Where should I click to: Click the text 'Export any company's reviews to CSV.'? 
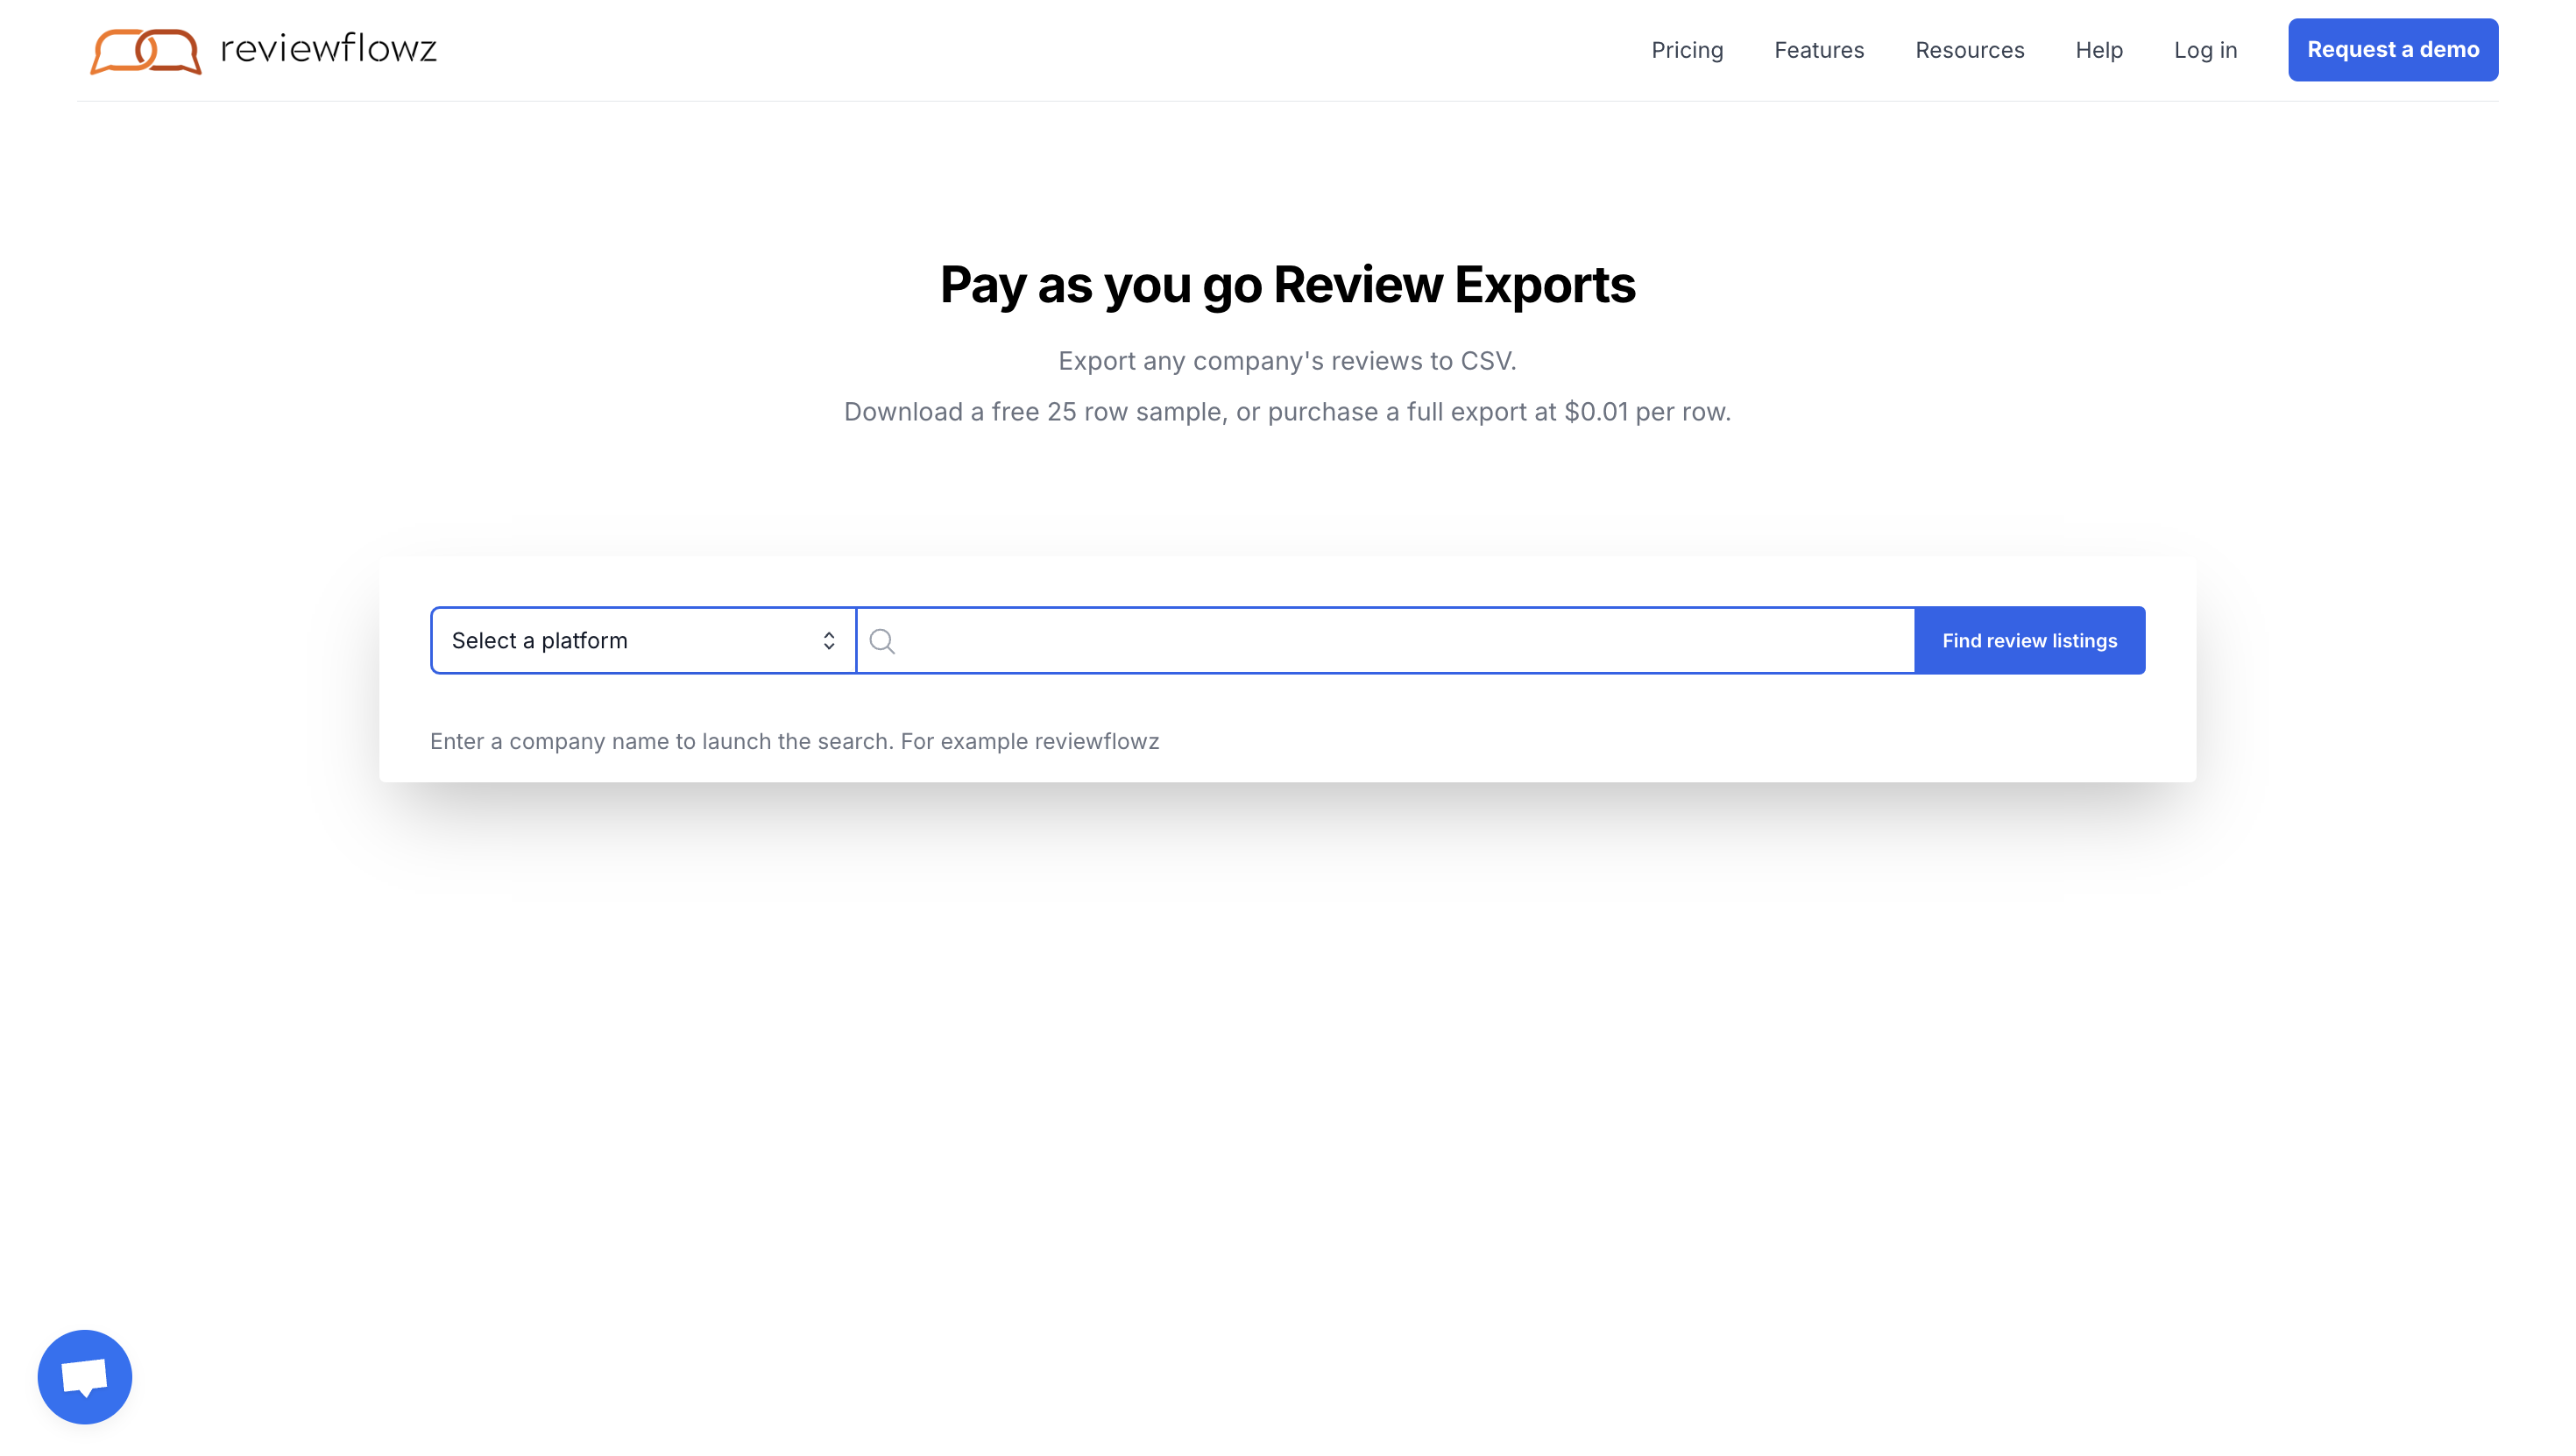point(1288,361)
